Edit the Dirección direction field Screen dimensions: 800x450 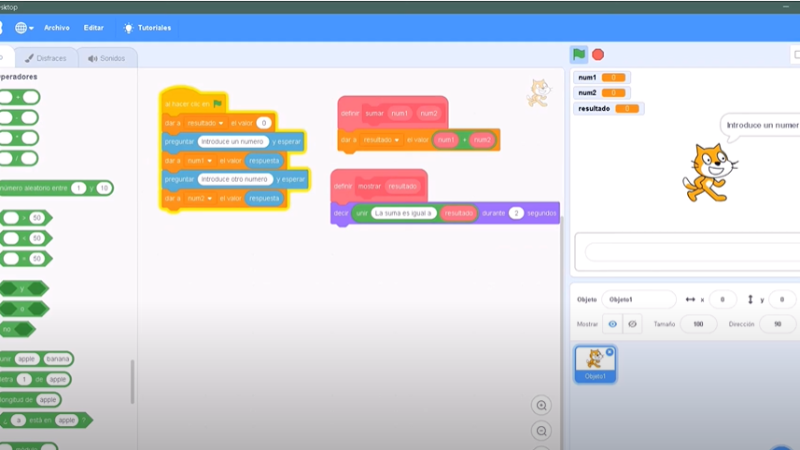click(778, 324)
